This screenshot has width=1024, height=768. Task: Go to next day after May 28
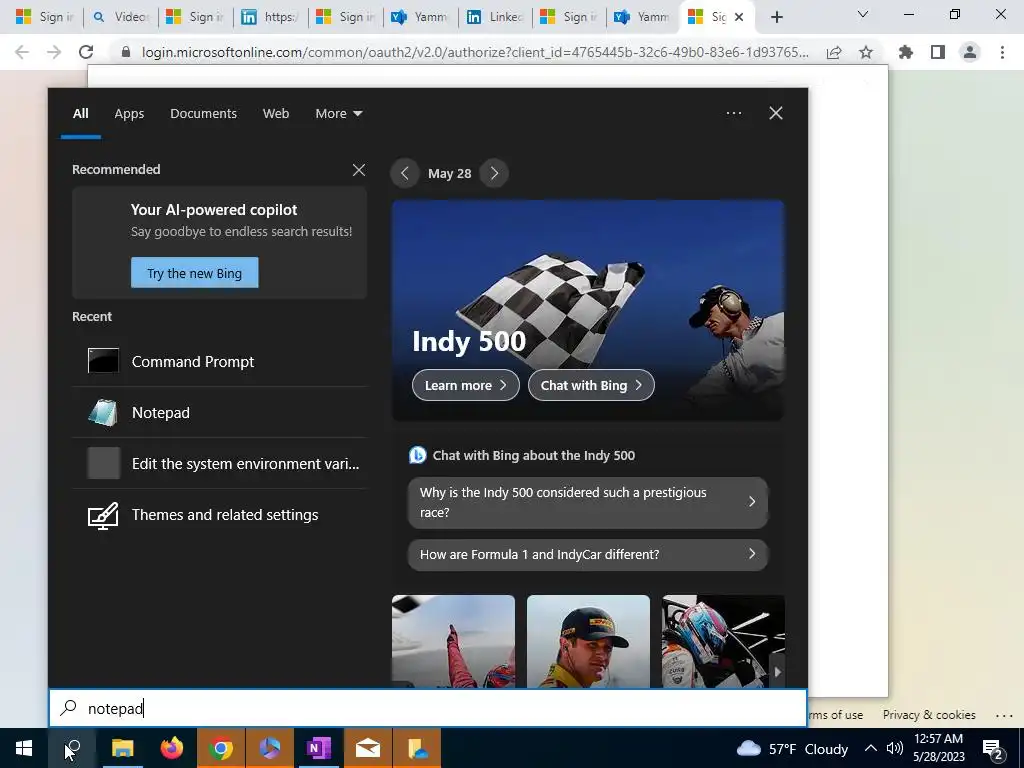[x=494, y=173]
